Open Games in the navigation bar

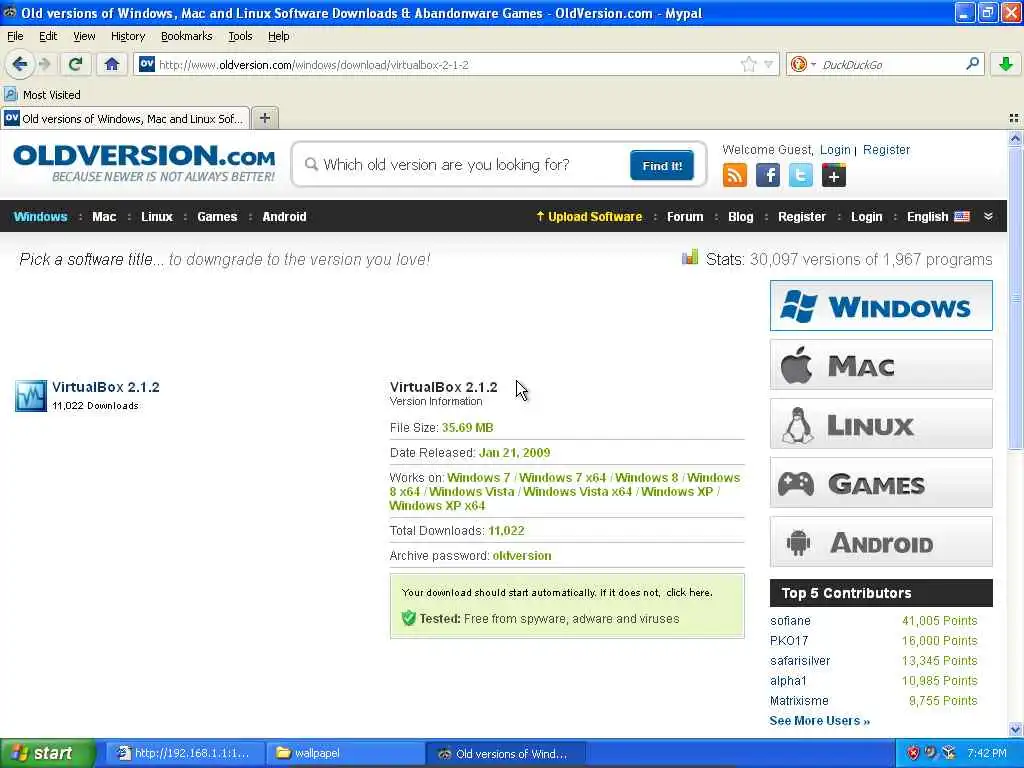[x=217, y=216]
